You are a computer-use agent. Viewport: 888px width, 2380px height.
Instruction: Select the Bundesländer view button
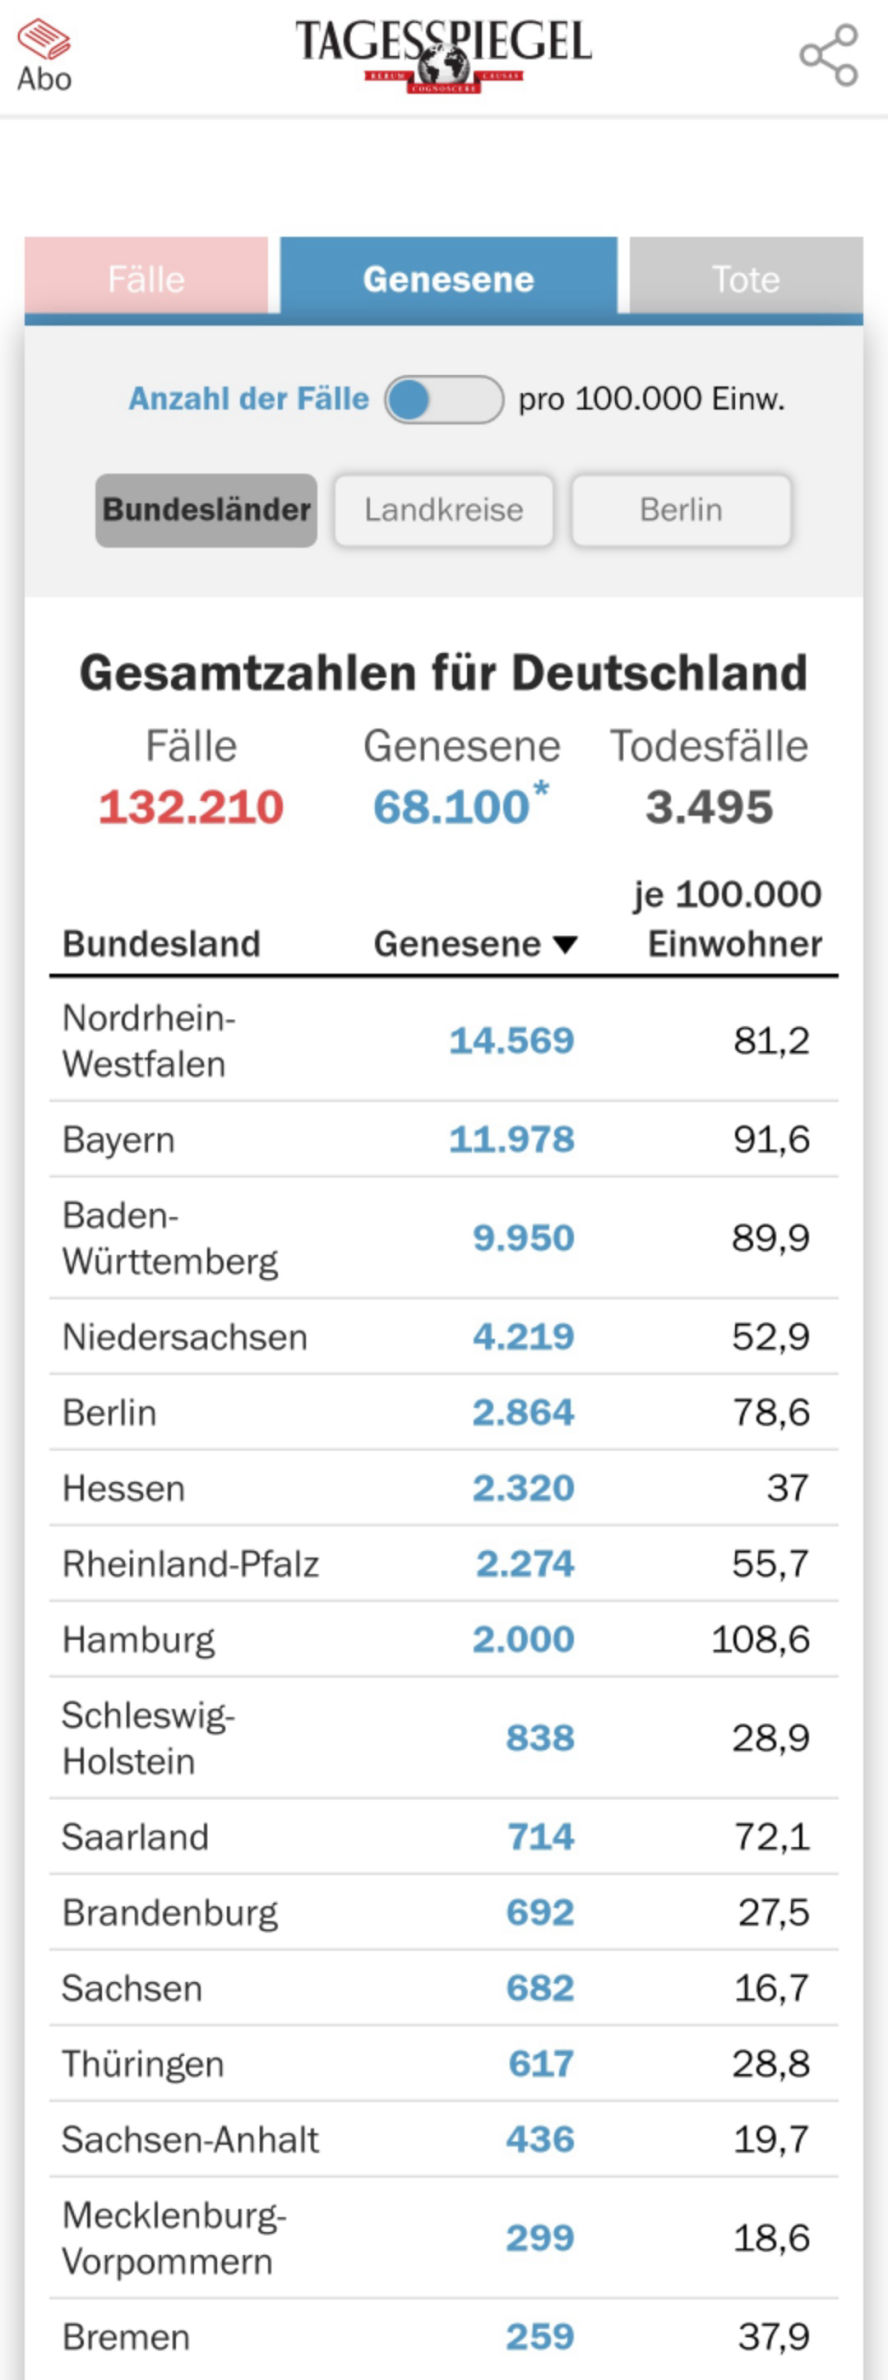(x=206, y=510)
